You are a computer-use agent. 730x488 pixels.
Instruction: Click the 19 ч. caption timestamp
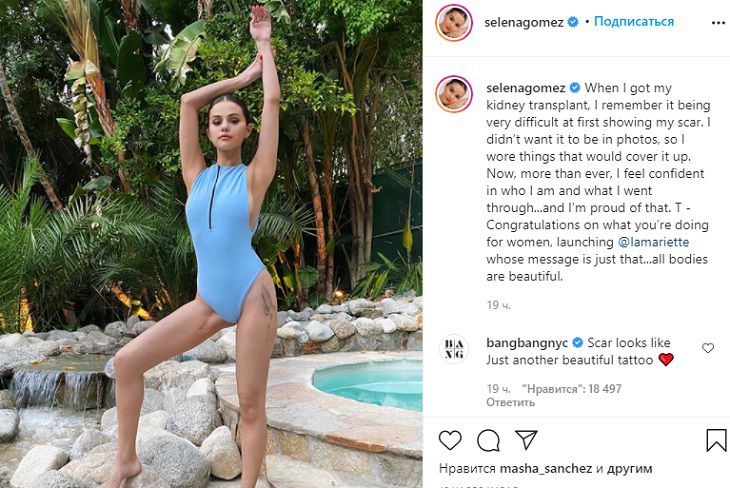coord(498,304)
